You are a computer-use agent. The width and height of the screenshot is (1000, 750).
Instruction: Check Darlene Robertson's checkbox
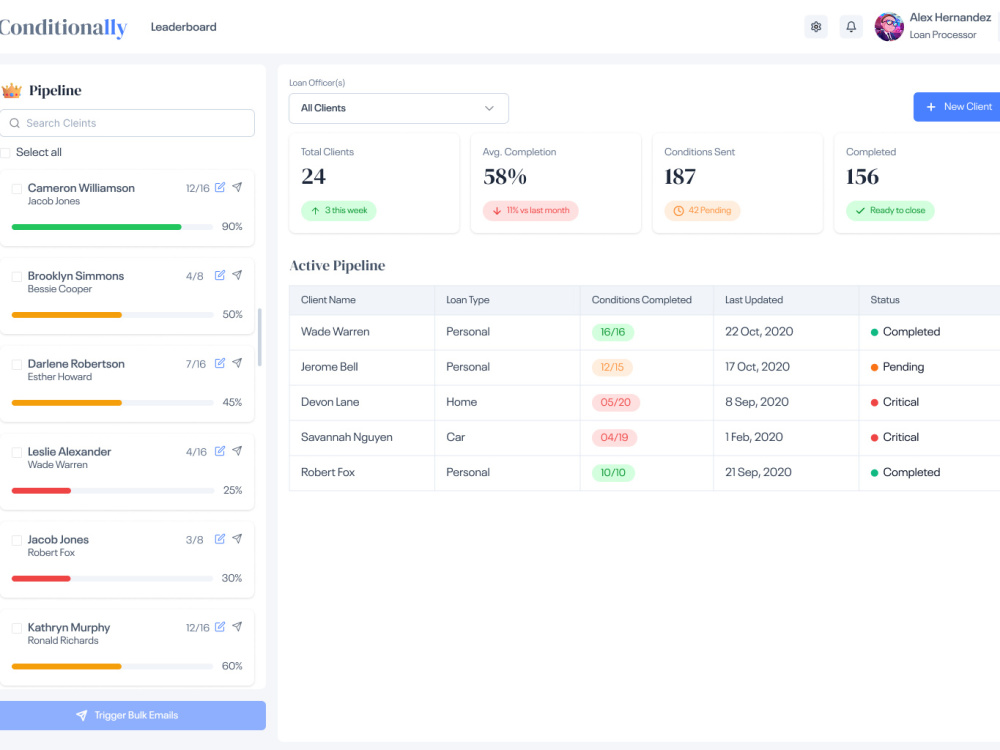(17, 365)
